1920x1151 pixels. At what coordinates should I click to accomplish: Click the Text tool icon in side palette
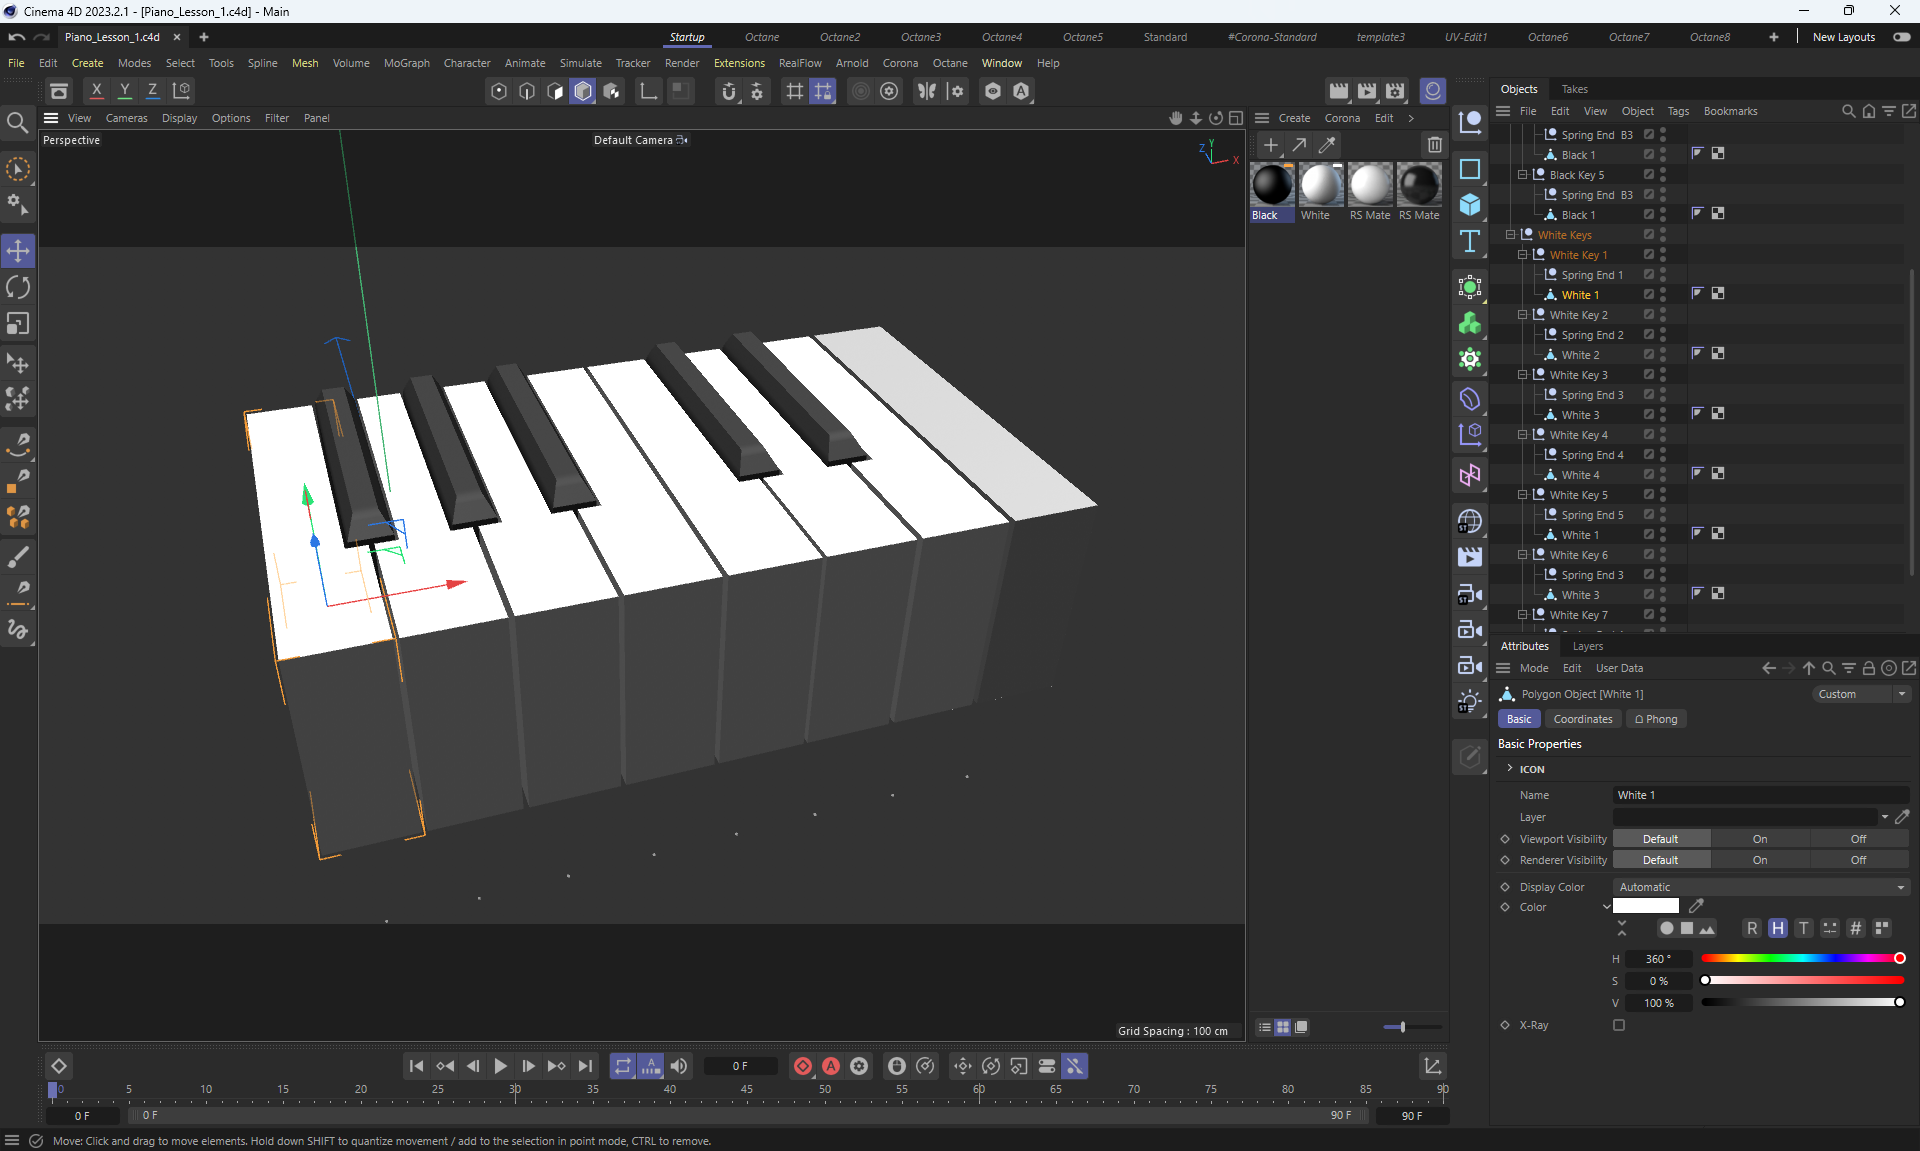[x=1470, y=241]
